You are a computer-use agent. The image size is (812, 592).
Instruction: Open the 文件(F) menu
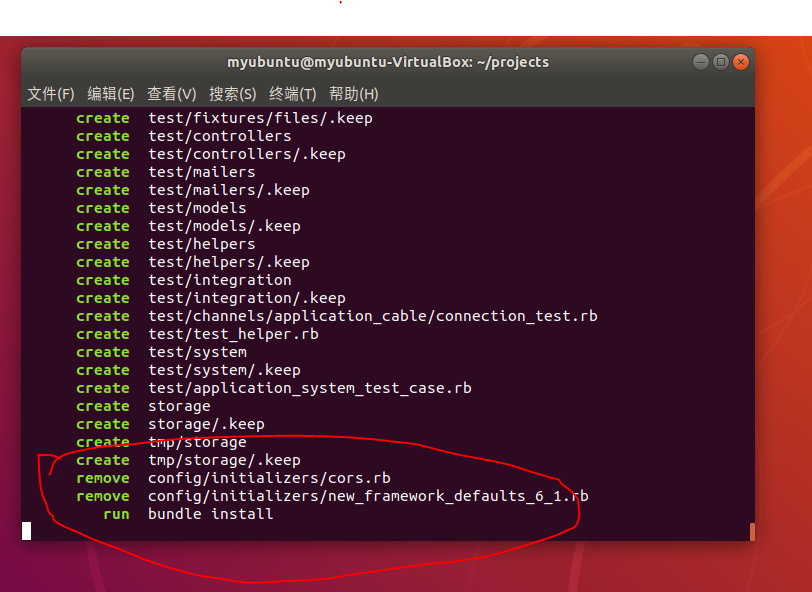coord(51,94)
